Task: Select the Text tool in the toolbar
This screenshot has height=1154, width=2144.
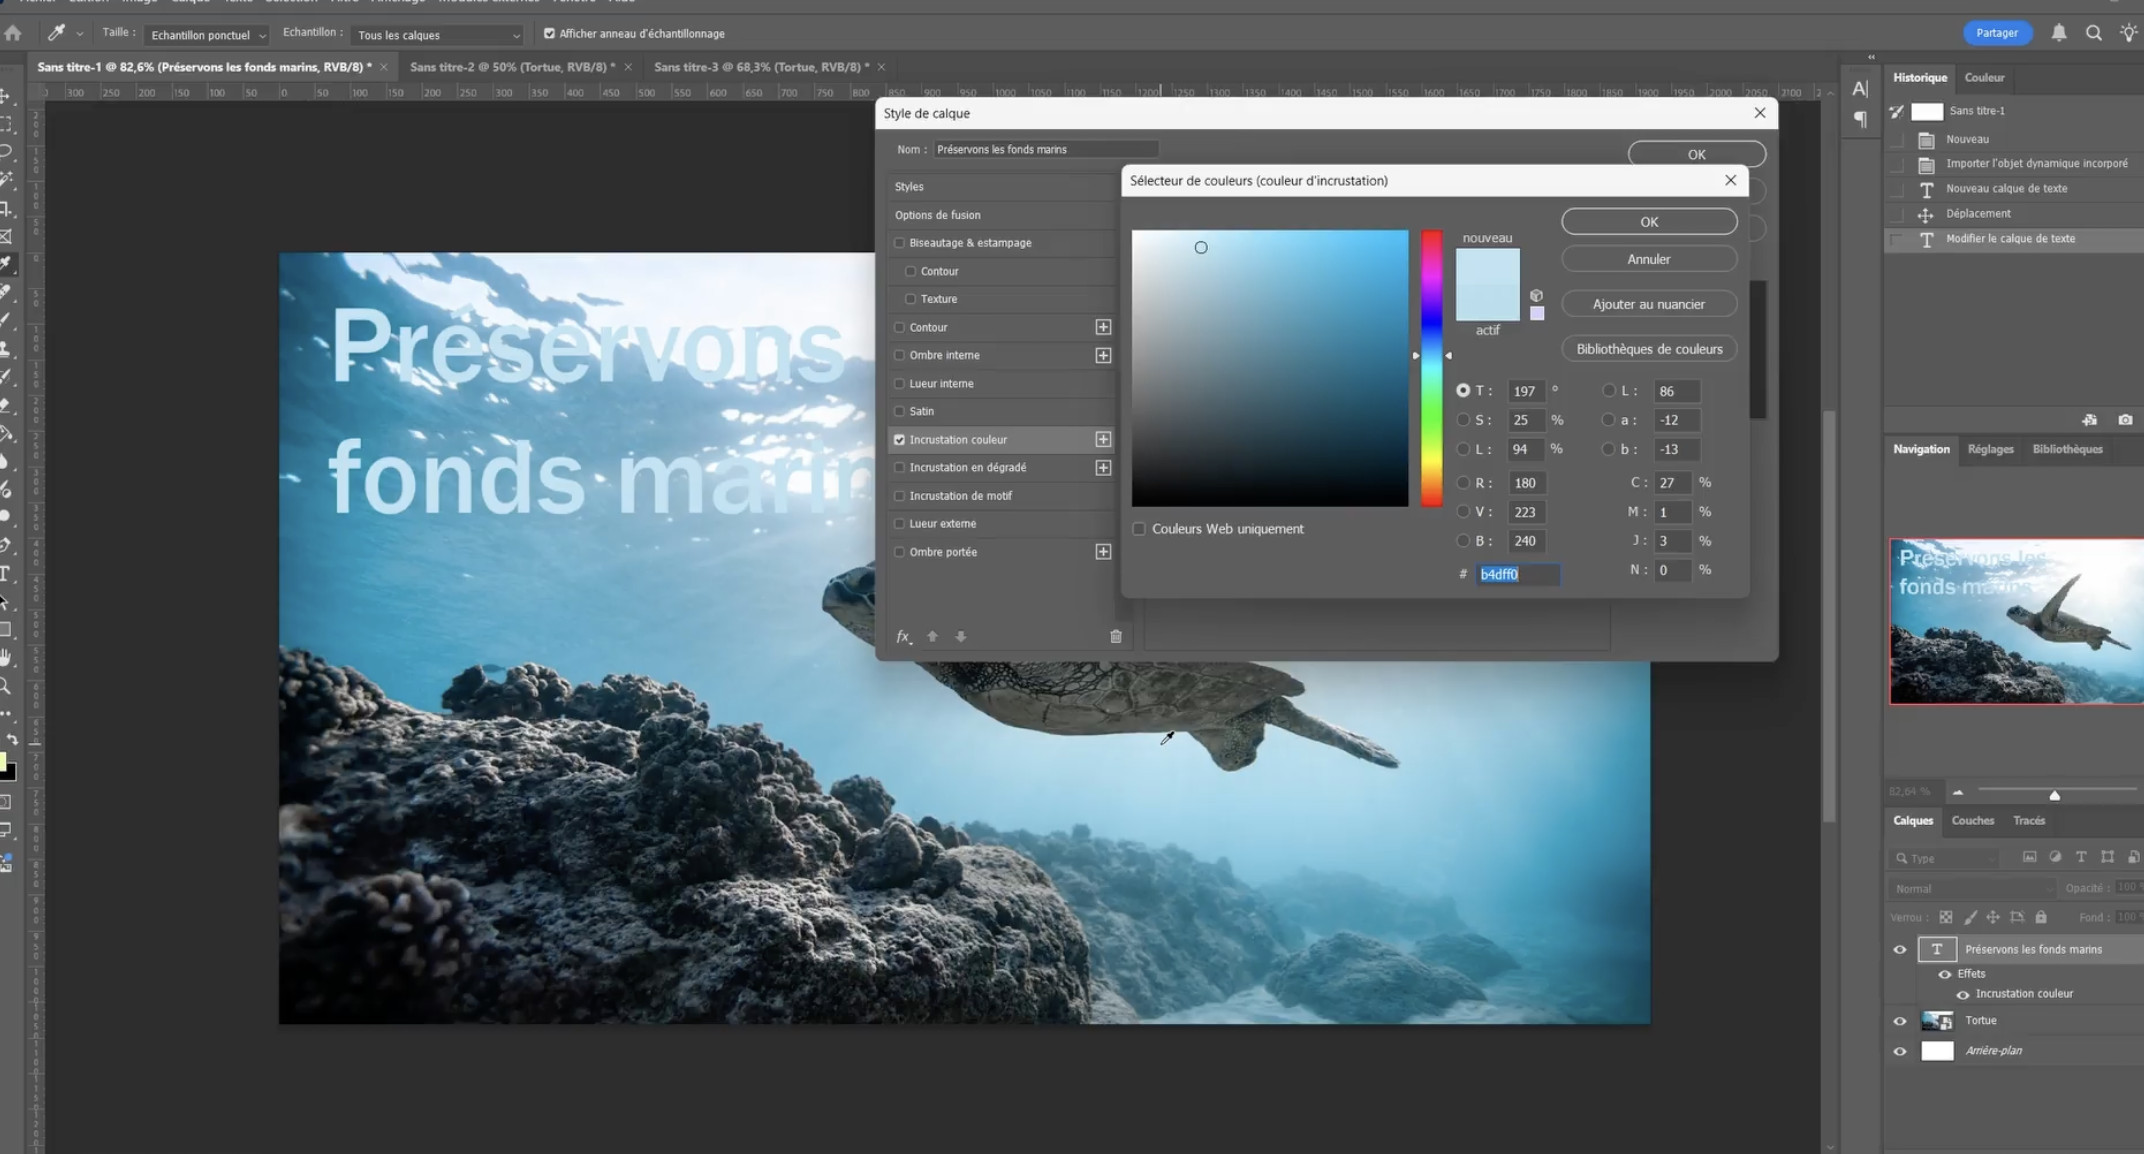Action: pos(6,574)
